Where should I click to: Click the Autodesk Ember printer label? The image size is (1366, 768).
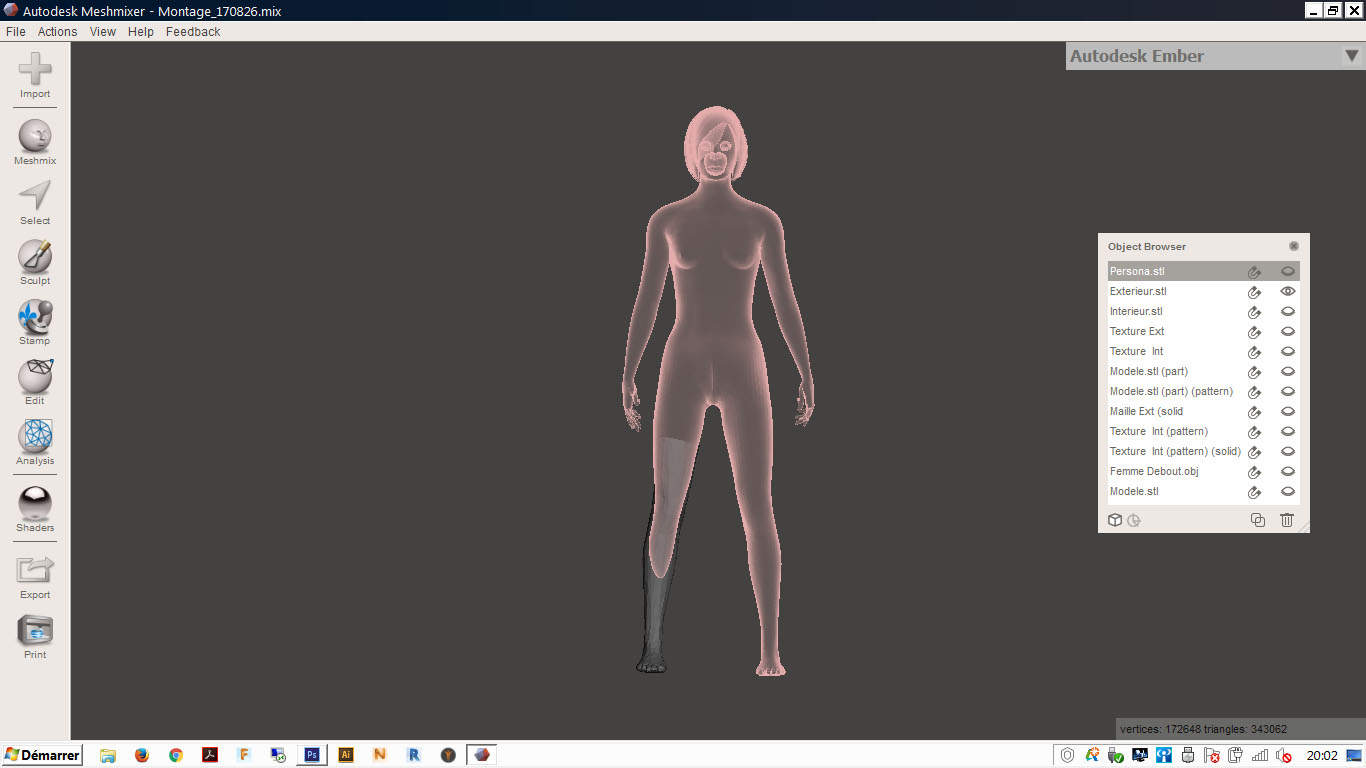[x=1137, y=56]
